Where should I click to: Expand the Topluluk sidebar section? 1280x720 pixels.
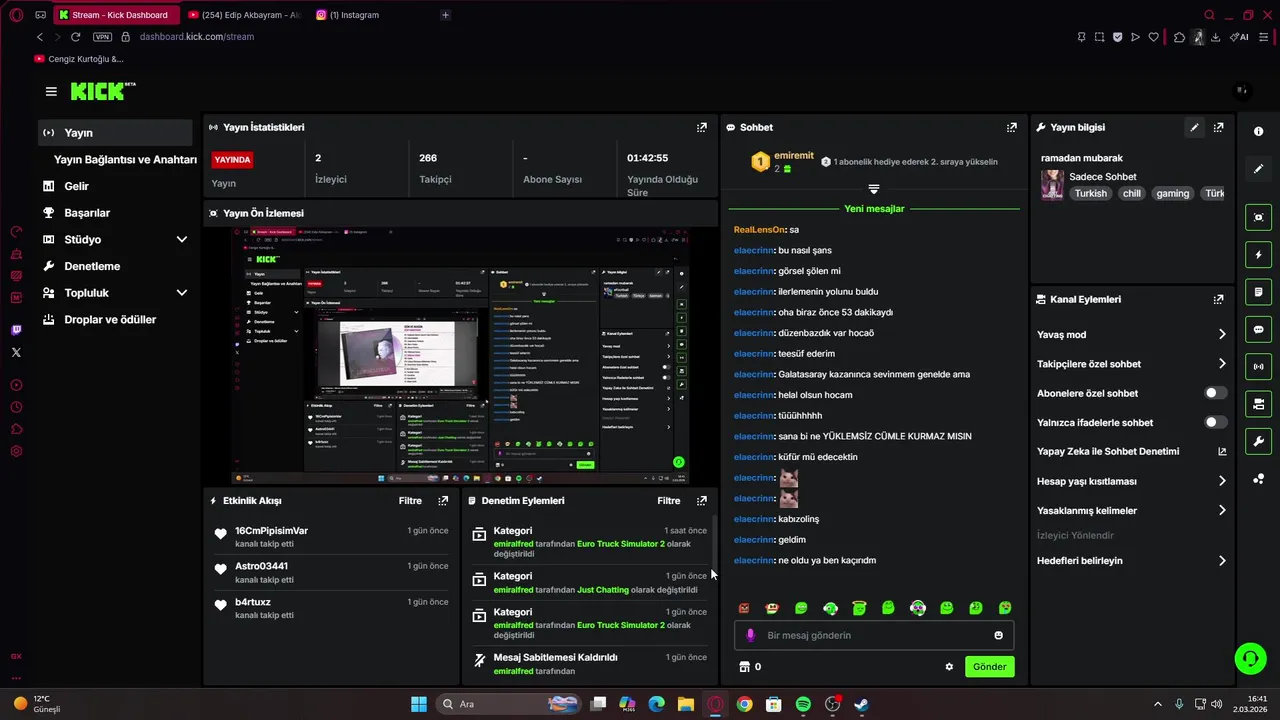coord(182,293)
